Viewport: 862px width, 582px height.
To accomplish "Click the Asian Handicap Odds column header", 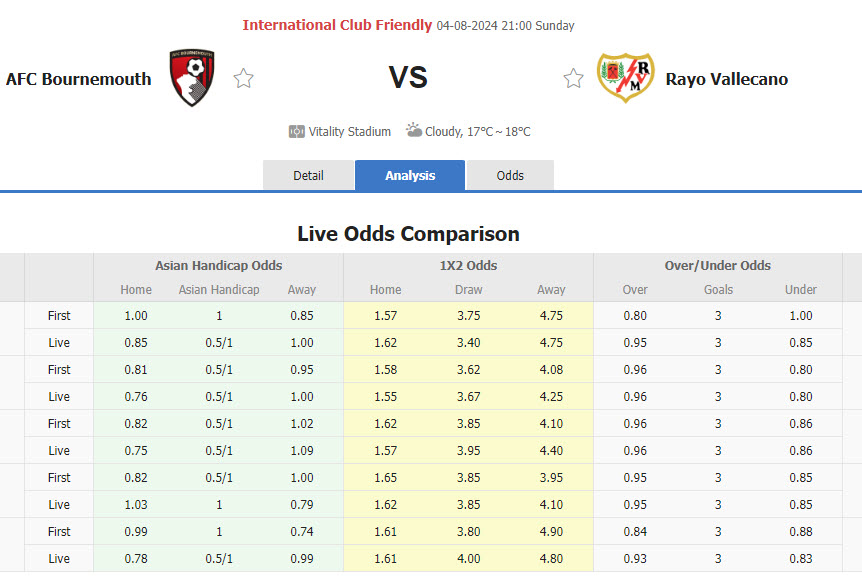I will (218, 266).
